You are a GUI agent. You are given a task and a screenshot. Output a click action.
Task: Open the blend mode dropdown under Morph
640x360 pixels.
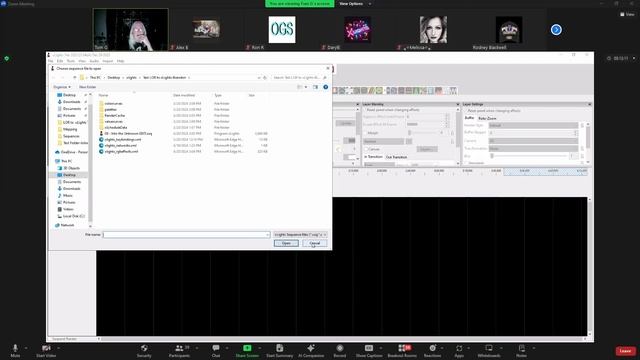pyautogui.click(x=383, y=141)
